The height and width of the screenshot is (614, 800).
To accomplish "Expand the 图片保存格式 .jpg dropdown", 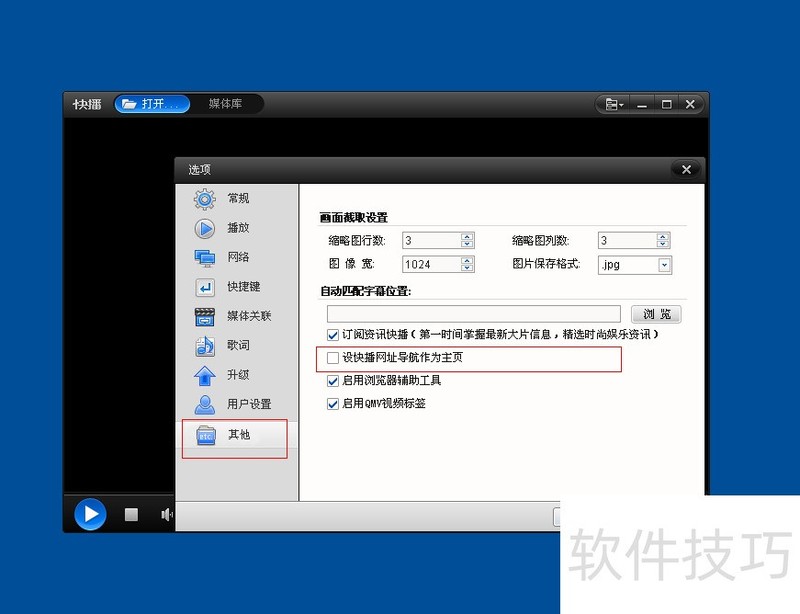I will (665, 265).
